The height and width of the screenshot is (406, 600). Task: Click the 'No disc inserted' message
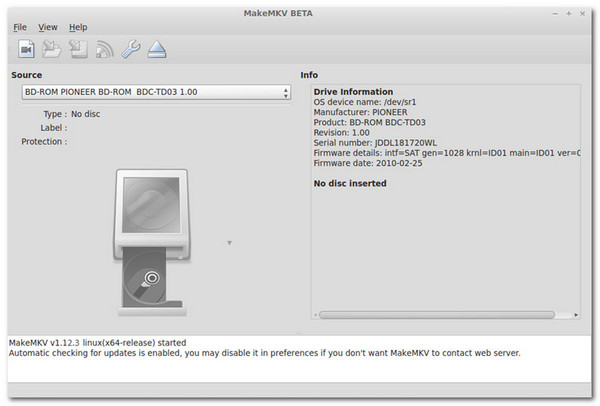pyautogui.click(x=350, y=184)
